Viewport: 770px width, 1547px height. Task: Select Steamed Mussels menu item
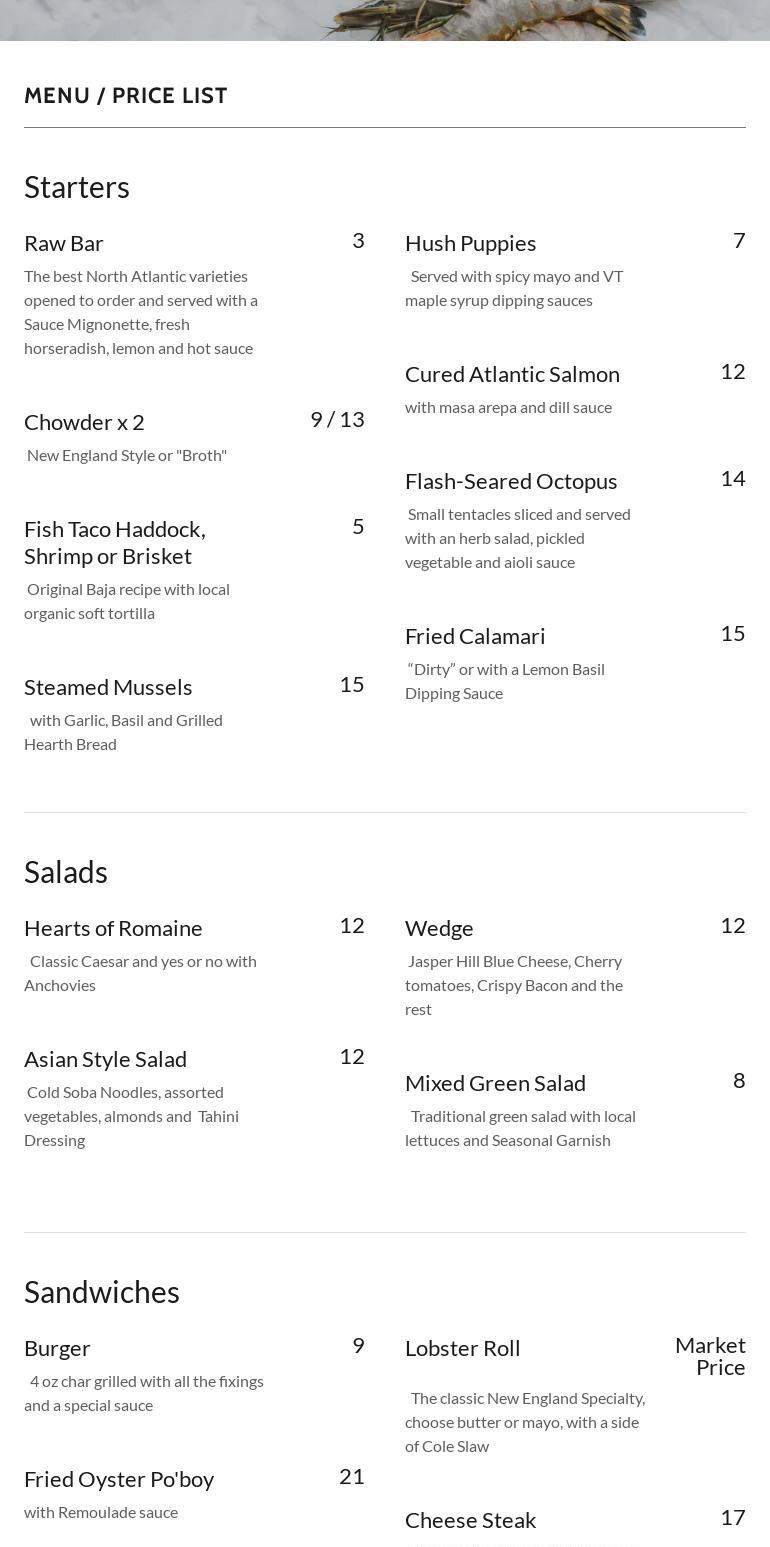click(x=108, y=687)
